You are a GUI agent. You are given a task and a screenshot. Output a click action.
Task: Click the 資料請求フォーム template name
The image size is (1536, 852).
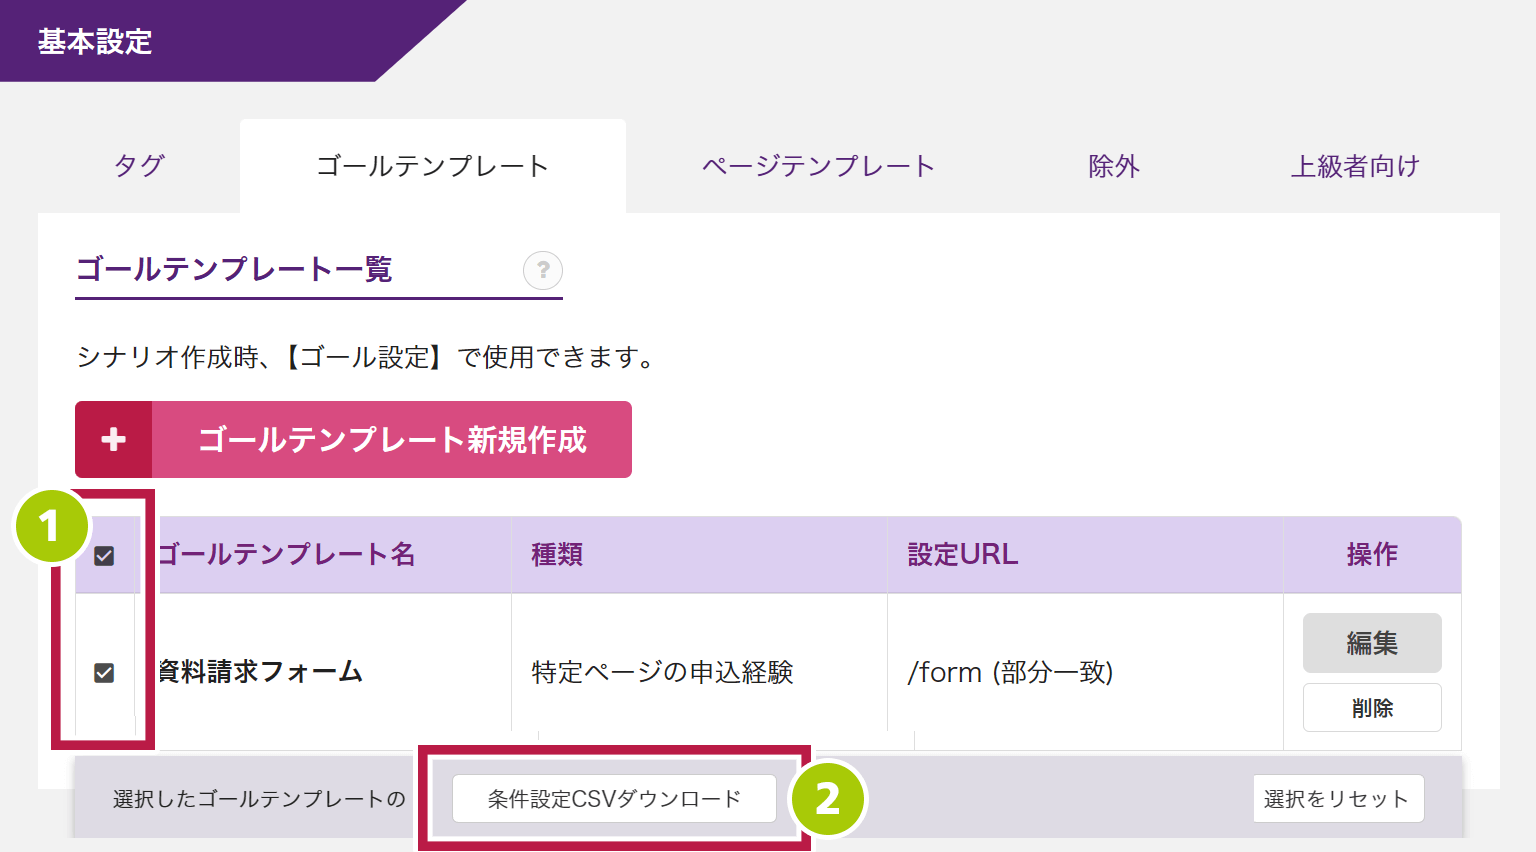pos(261,672)
